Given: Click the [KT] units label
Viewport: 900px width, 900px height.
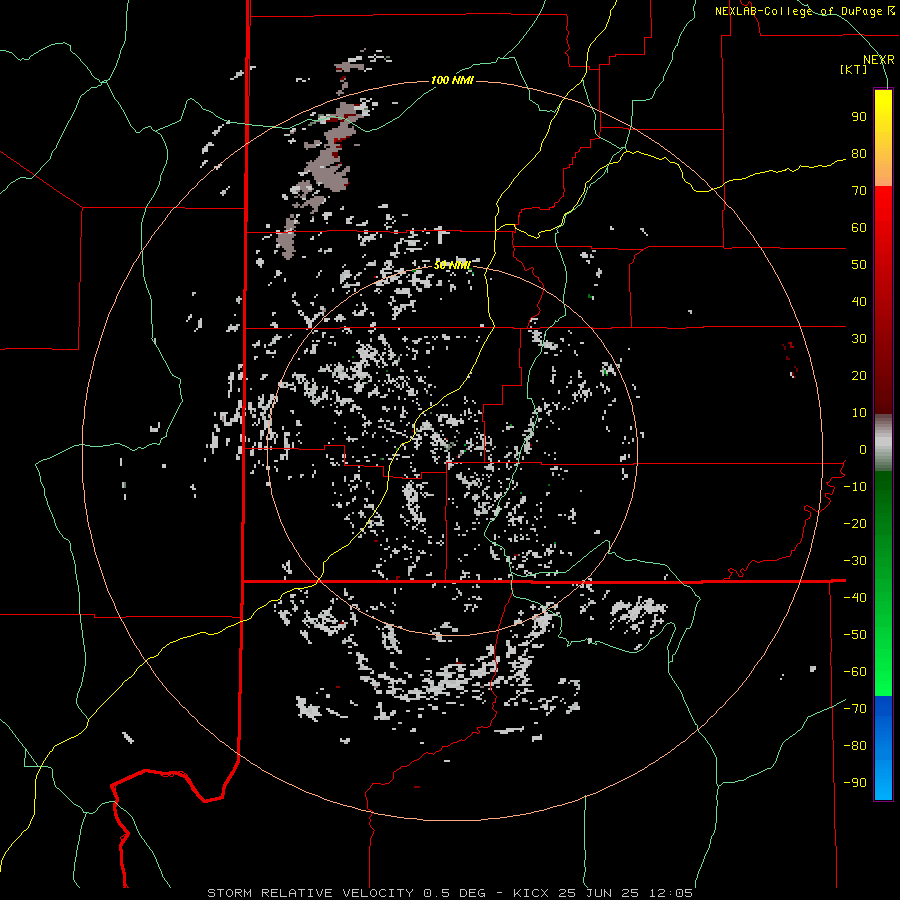Looking at the screenshot, I should [x=853, y=69].
